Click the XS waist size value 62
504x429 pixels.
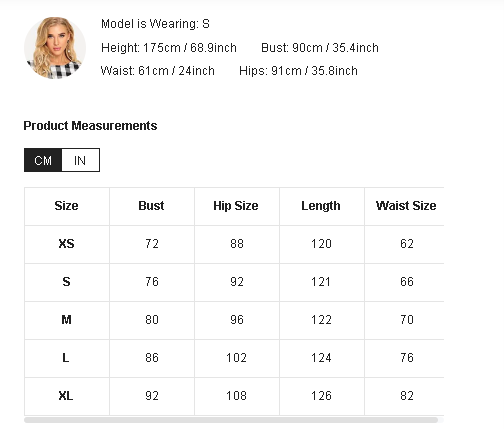pyautogui.click(x=407, y=244)
